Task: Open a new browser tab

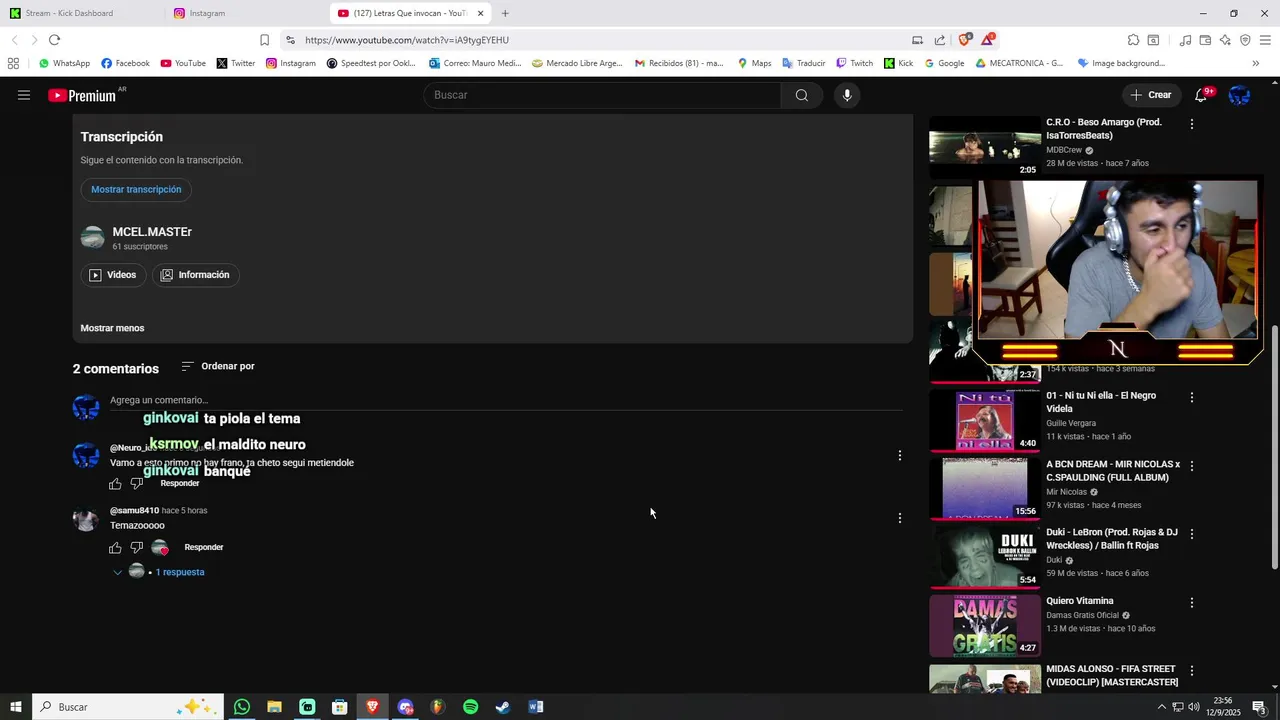Action: [505, 13]
